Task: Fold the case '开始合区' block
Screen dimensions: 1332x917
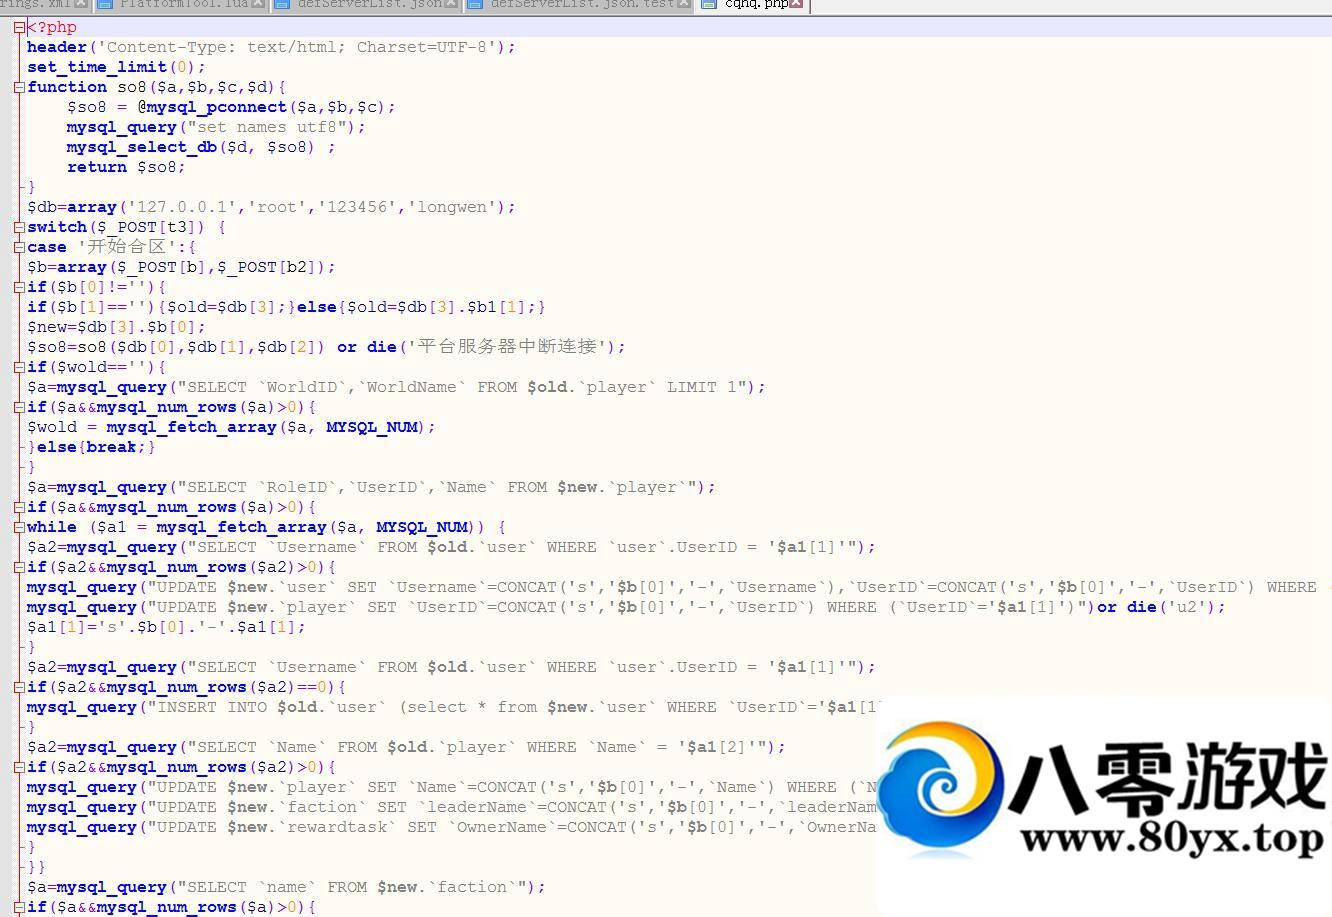Action: pyautogui.click(x=19, y=247)
